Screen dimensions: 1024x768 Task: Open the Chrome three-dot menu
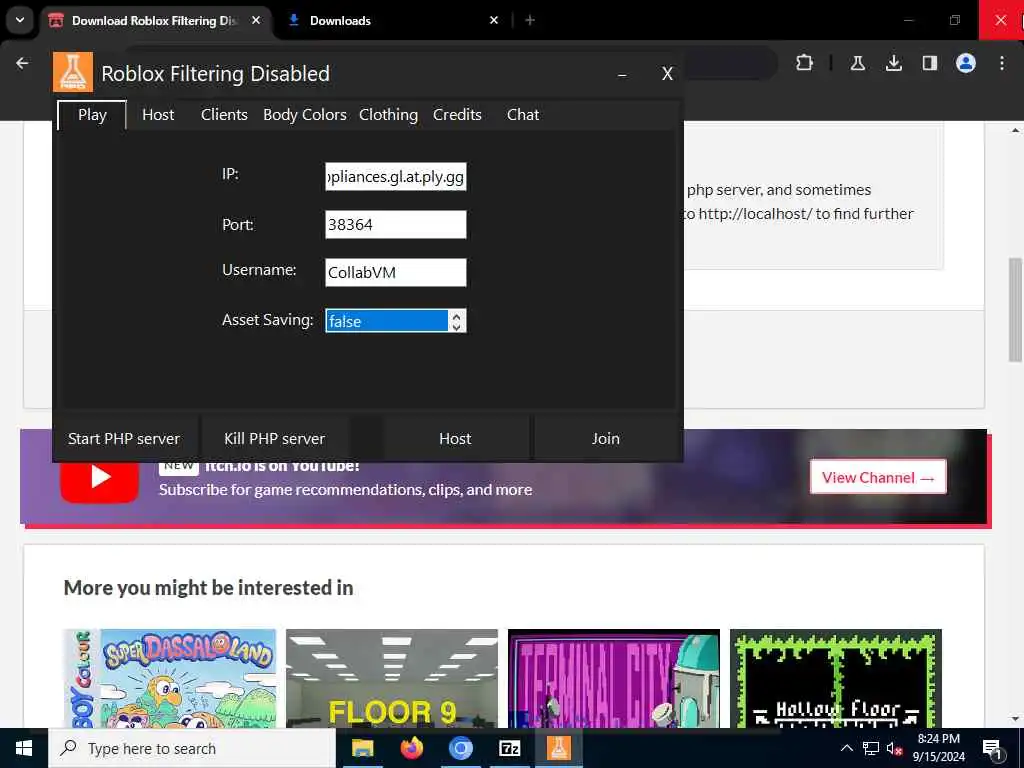click(x=1002, y=63)
